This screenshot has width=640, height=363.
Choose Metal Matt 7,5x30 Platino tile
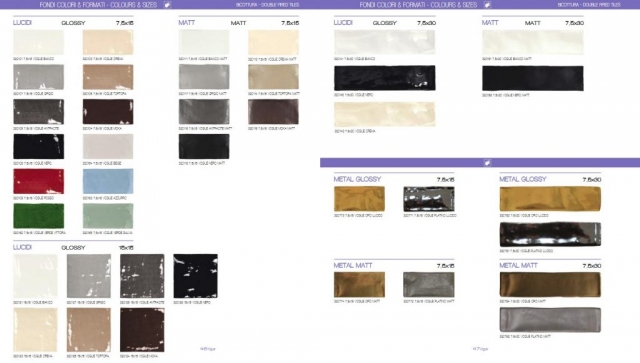point(550,320)
